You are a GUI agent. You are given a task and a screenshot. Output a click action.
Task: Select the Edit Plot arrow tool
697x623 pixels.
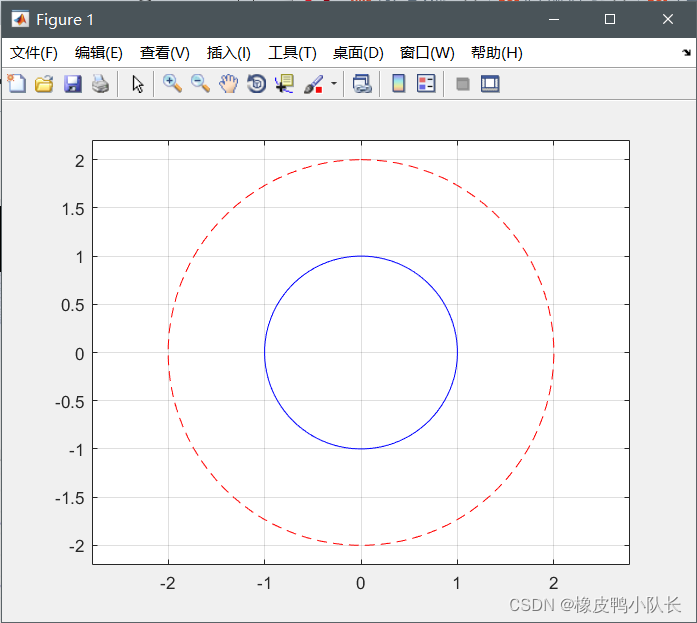click(138, 84)
